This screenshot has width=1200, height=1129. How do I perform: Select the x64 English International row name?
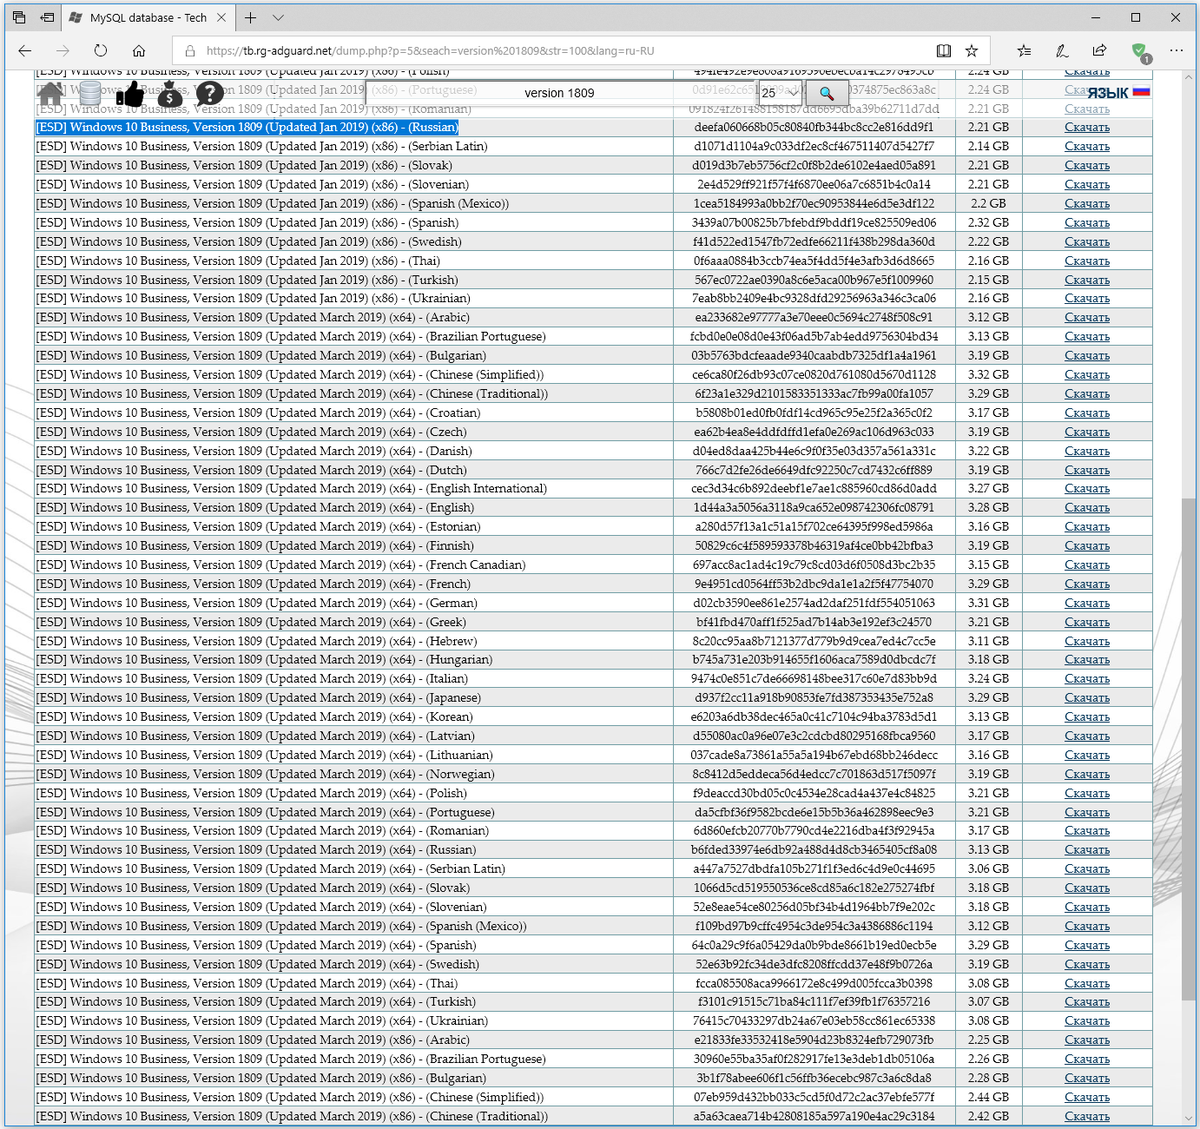pyautogui.click(x=291, y=488)
